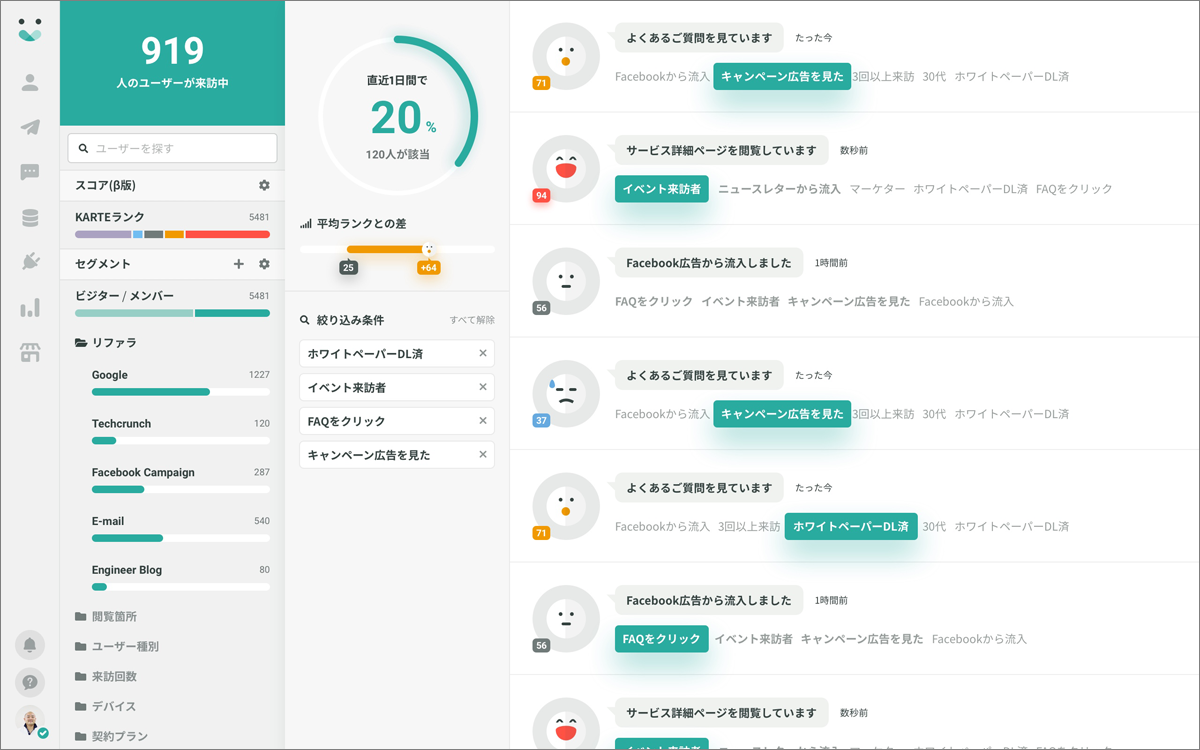Click the KARTEランク color bar
1200x750 pixels.
[172, 234]
